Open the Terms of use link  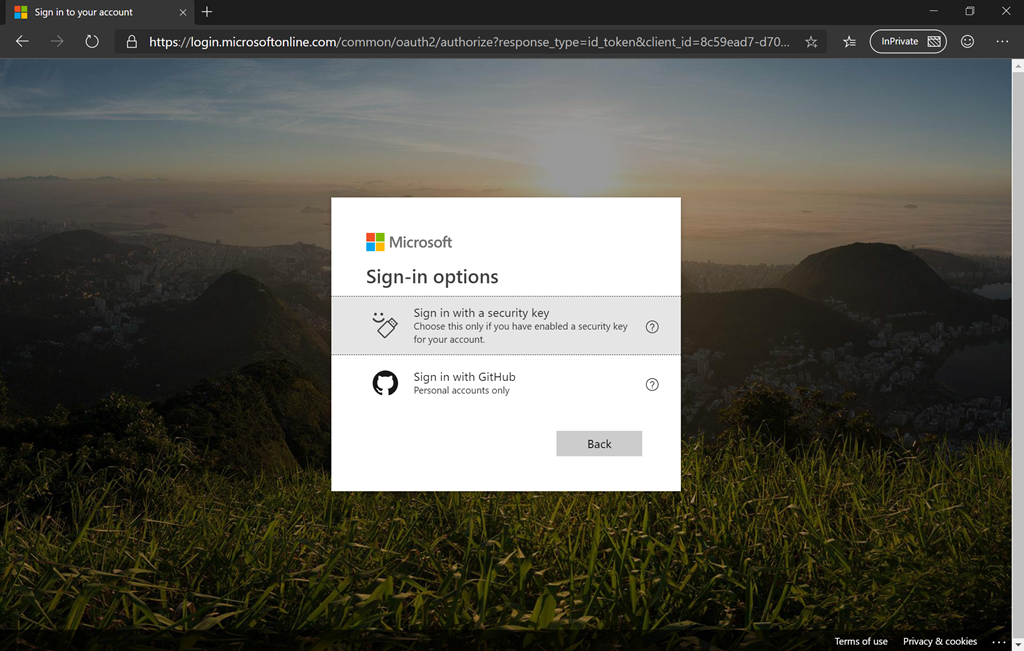(860, 641)
